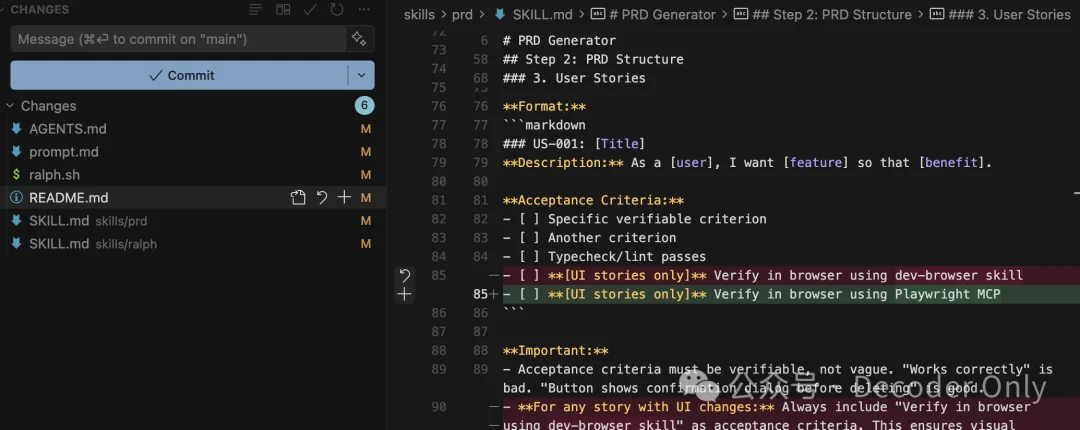Generate commit message with sparkle icon
This screenshot has width=1080, height=430.
point(358,39)
